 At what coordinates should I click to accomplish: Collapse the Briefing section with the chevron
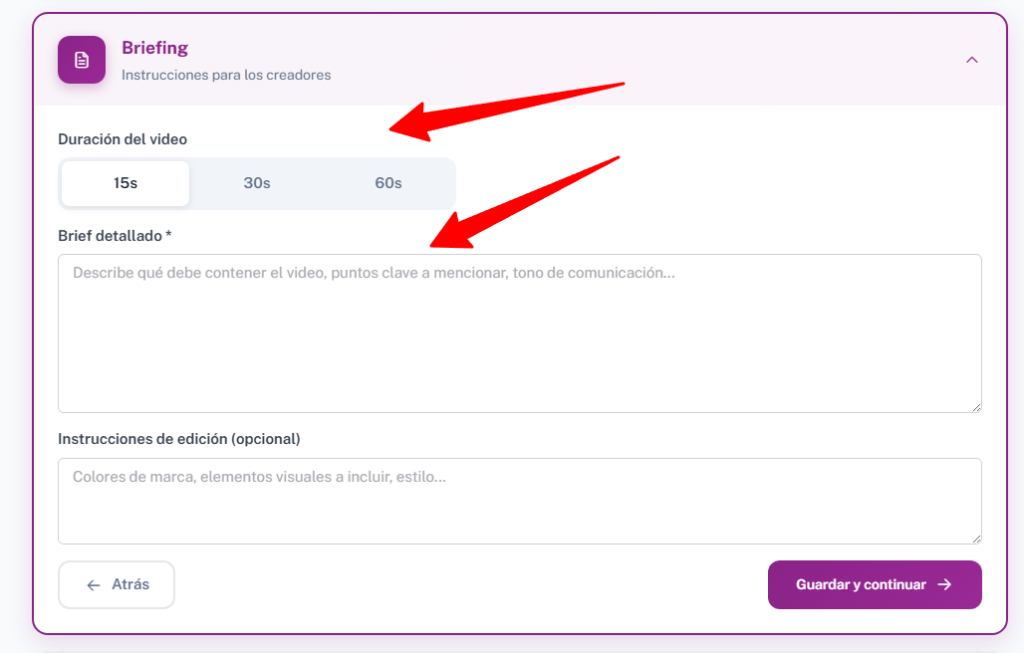pyautogui.click(x=971, y=60)
